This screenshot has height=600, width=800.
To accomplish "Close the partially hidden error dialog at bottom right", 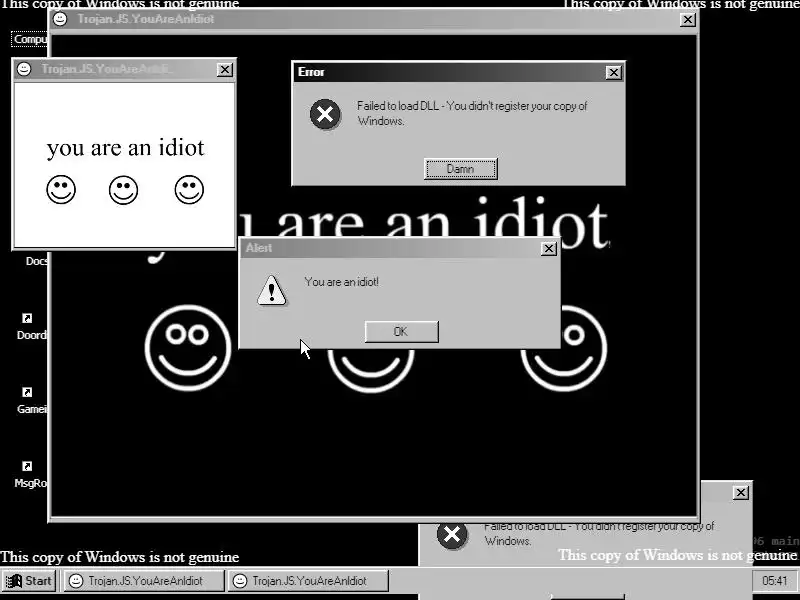I will click(740, 493).
